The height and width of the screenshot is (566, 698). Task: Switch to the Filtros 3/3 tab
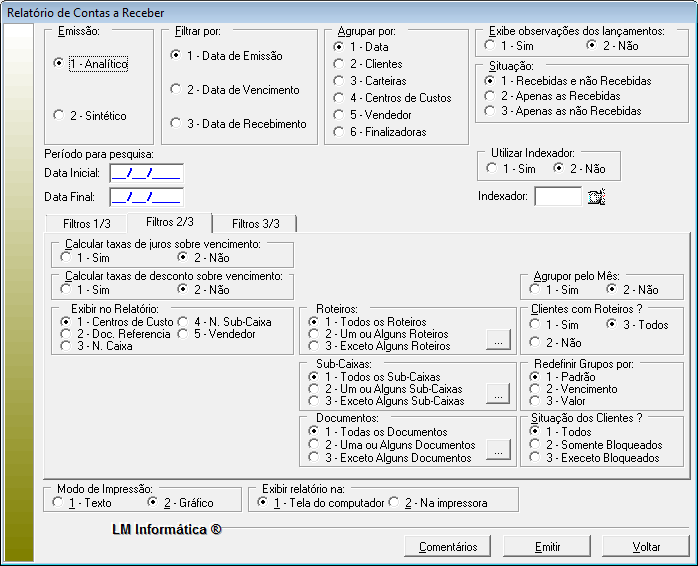(255, 223)
